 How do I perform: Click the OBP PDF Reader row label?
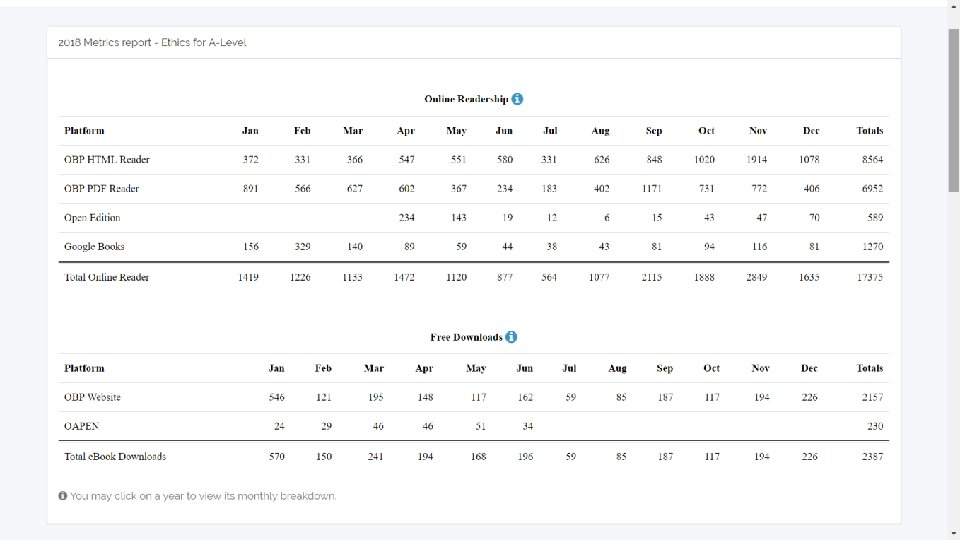(101, 189)
